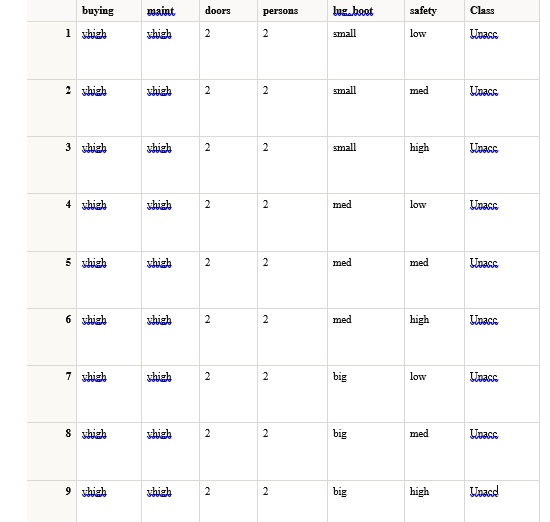Click the 'buying' column header
The image size is (550, 522).
point(109,11)
